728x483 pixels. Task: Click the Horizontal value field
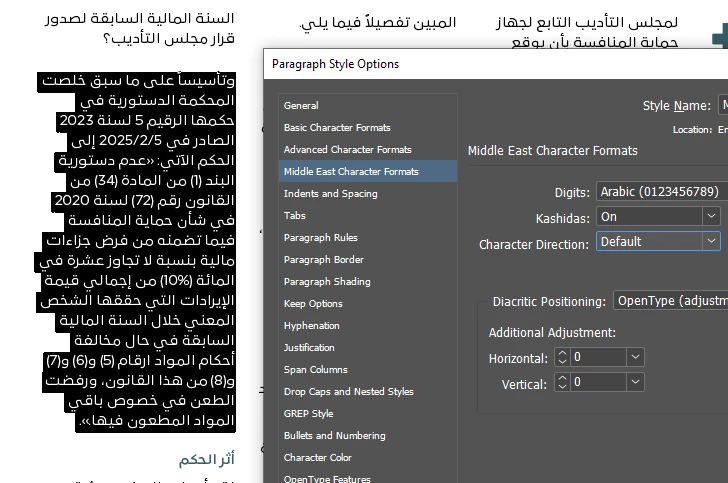598,357
